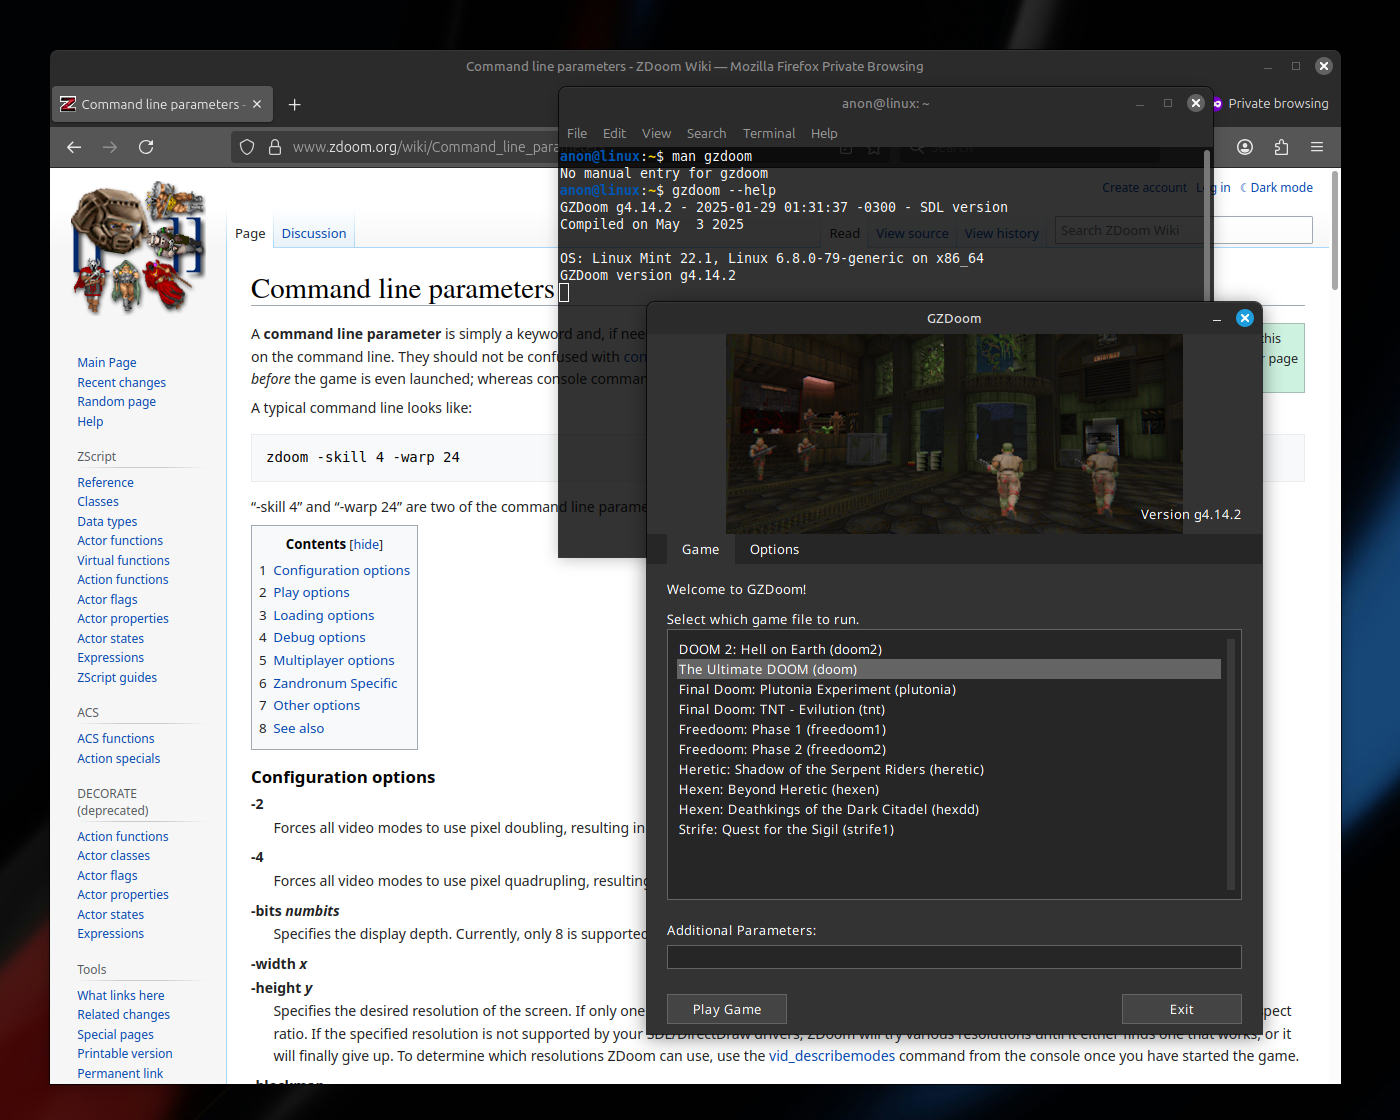This screenshot has height=1120, width=1400.
Task: Open the Terminal menu in terminal window
Action: 768,133
